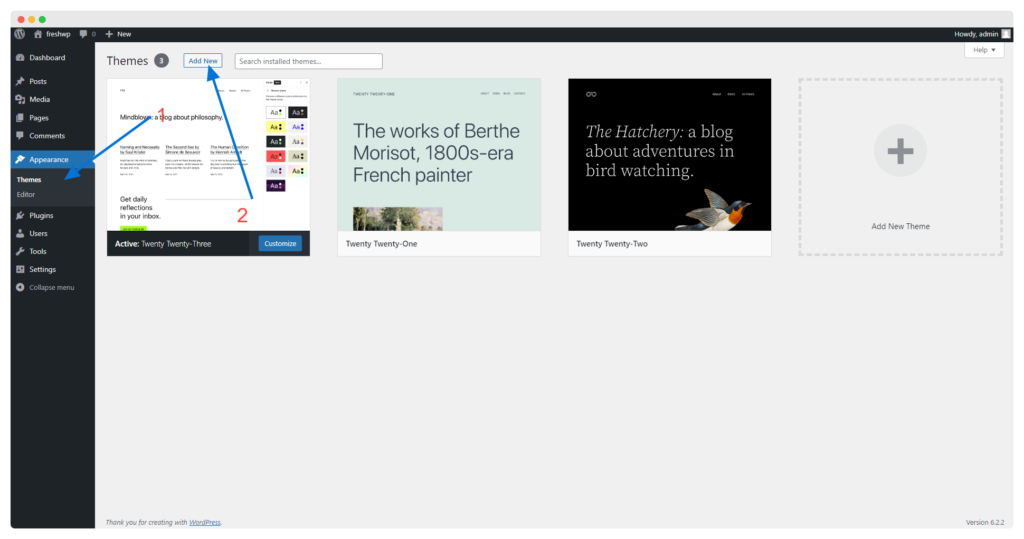Open the Appearance menu label
Screen dimensions: 1024x539
click(x=48, y=159)
